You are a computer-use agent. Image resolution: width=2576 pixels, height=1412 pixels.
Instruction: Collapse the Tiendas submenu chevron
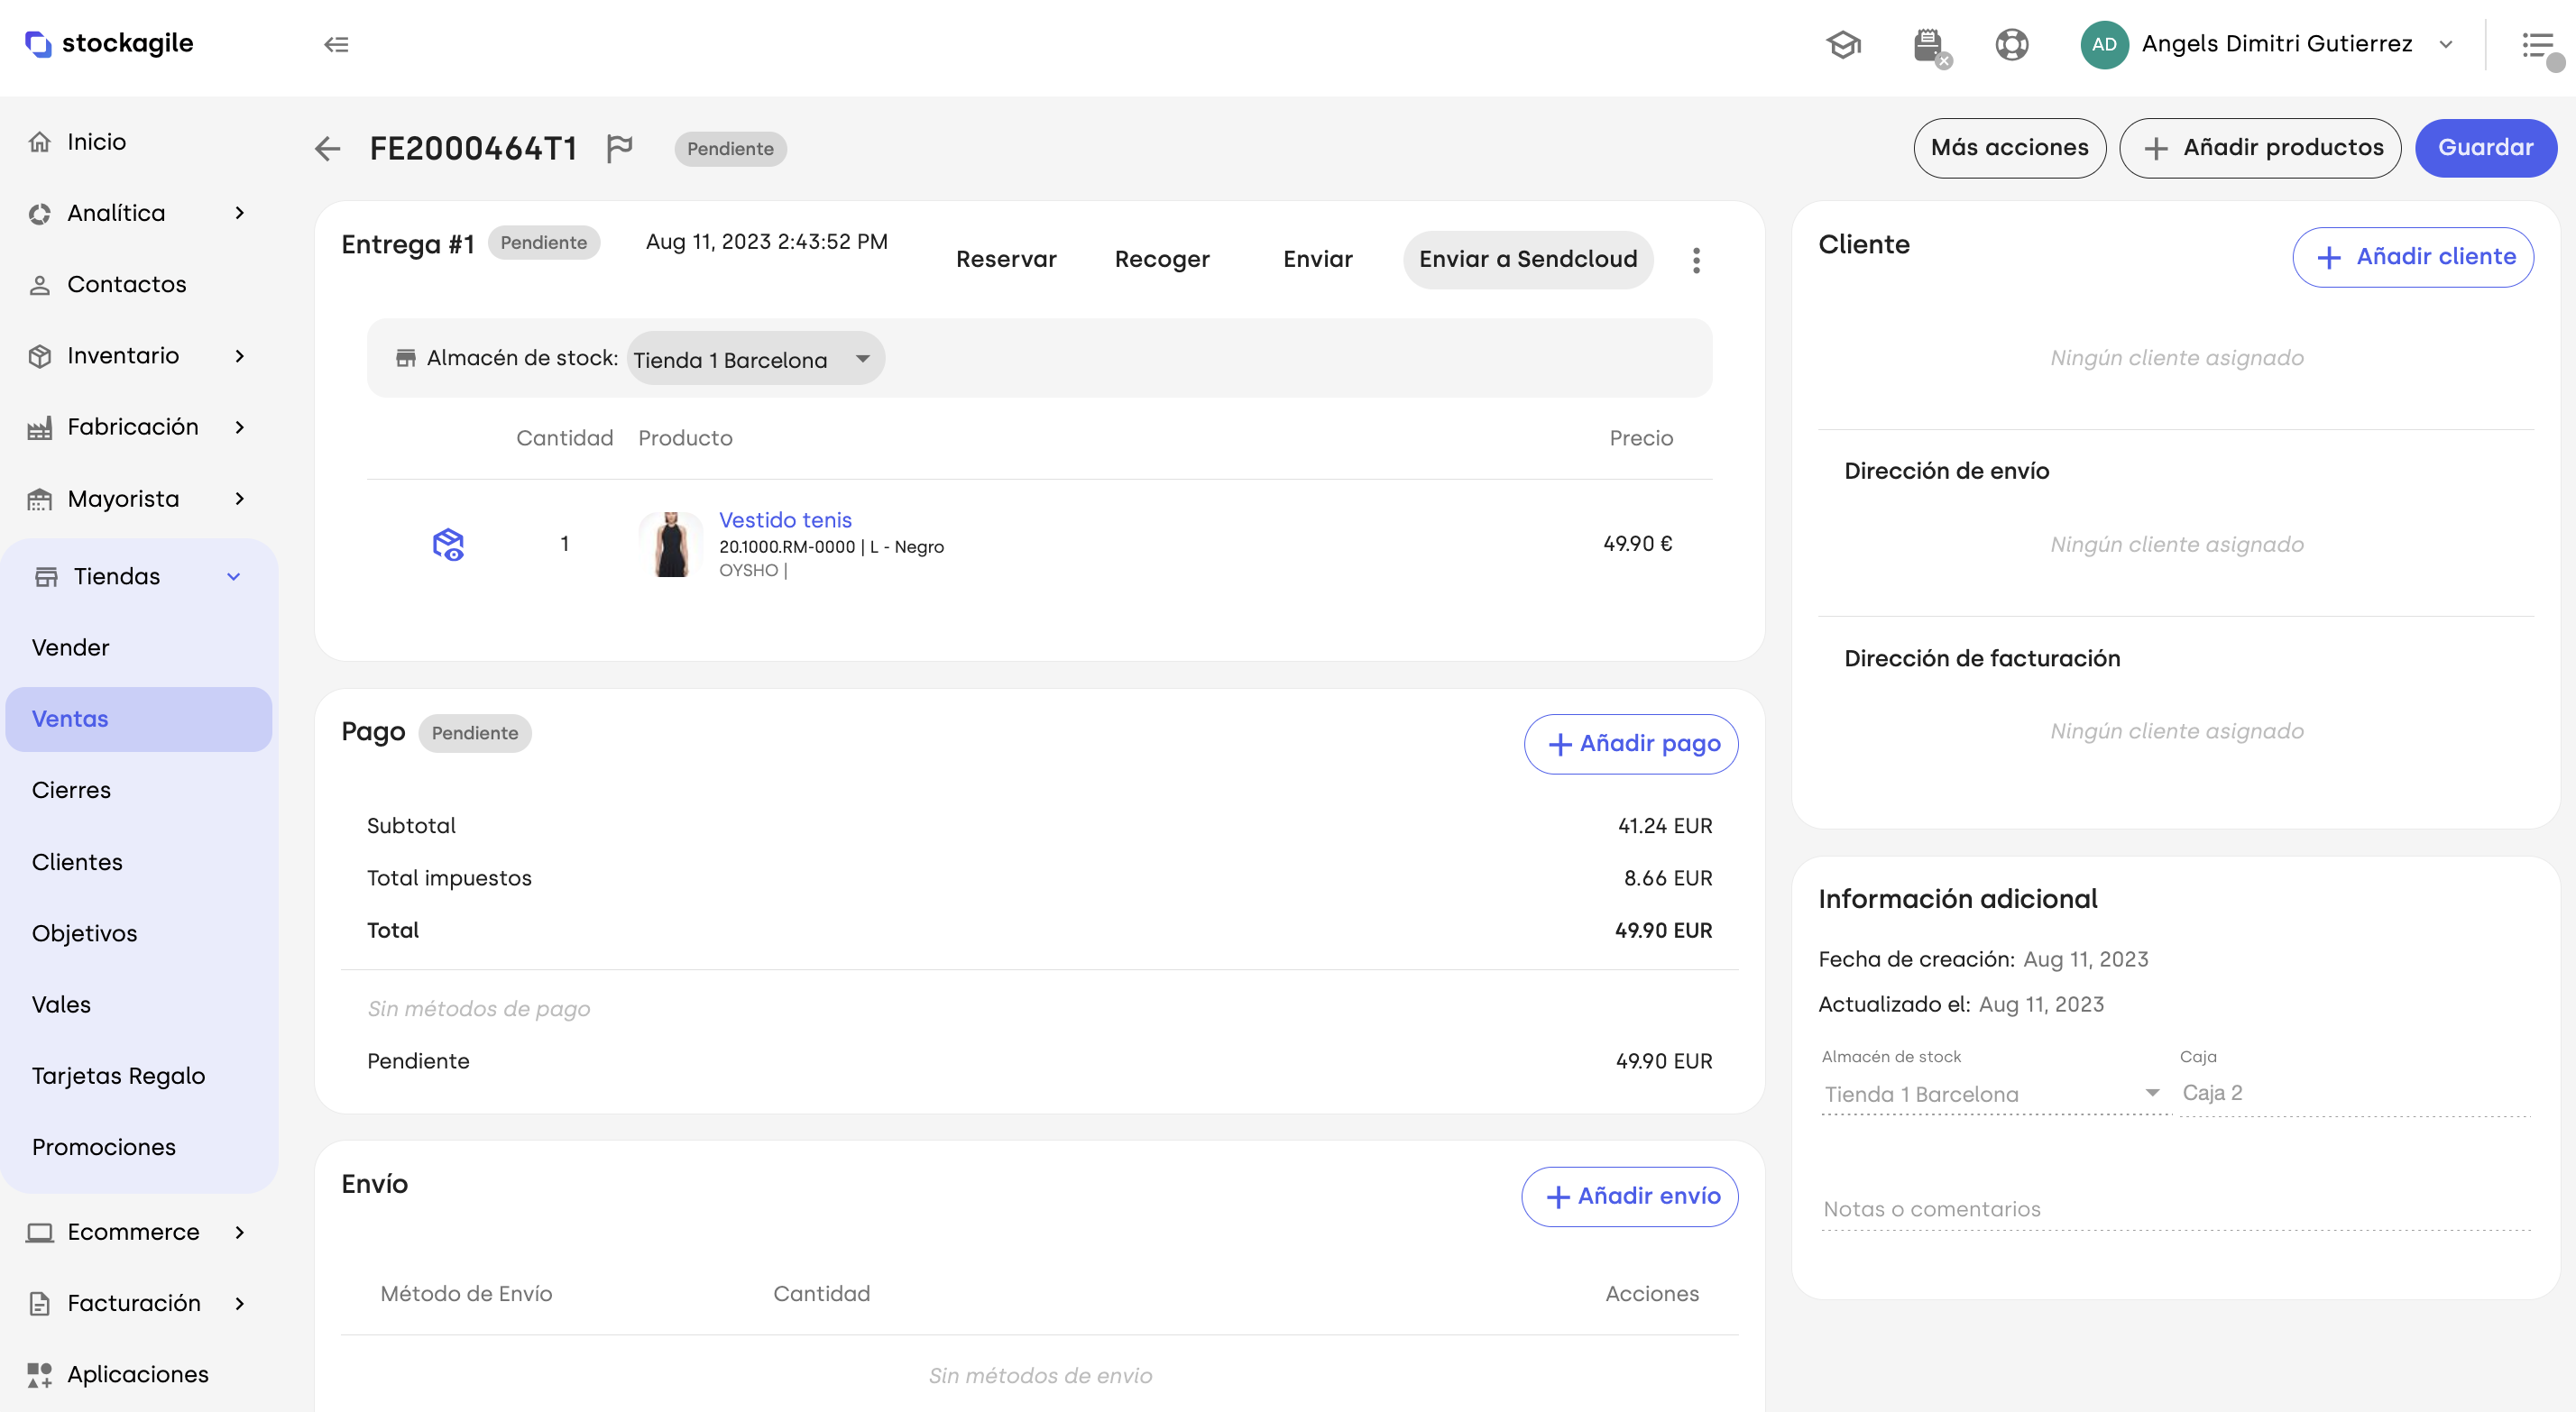tap(234, 576)
